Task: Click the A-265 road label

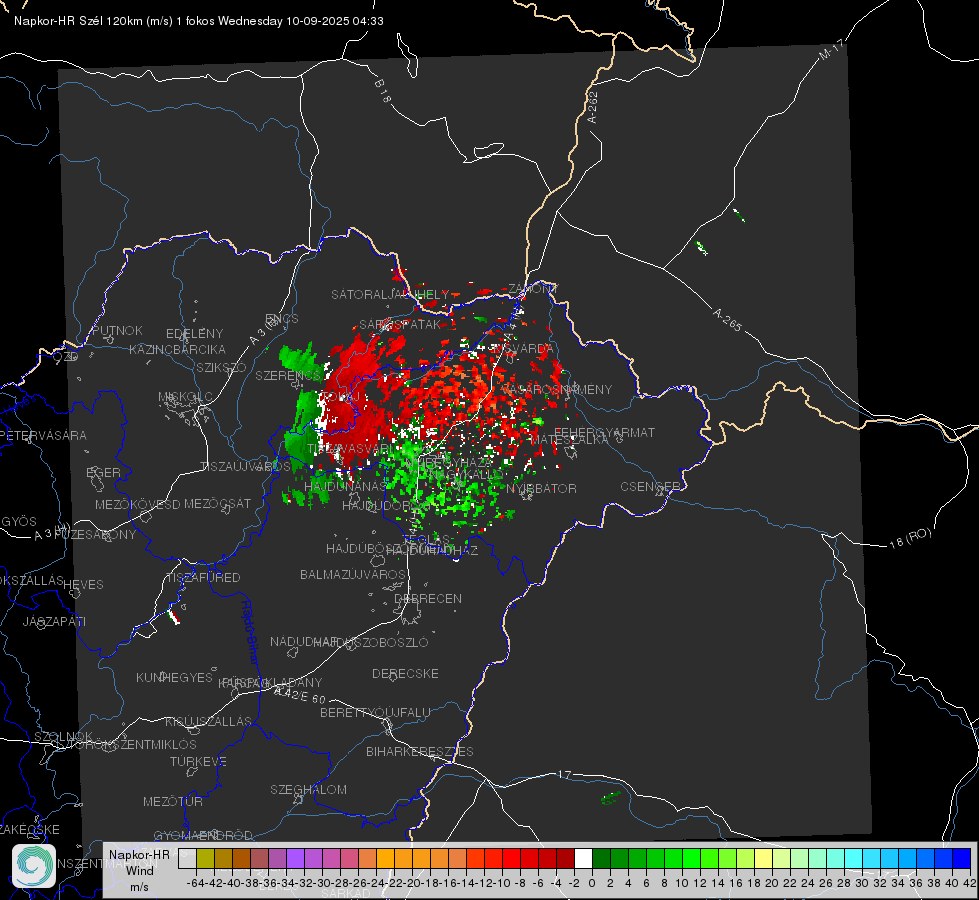Action: (727, 319)
